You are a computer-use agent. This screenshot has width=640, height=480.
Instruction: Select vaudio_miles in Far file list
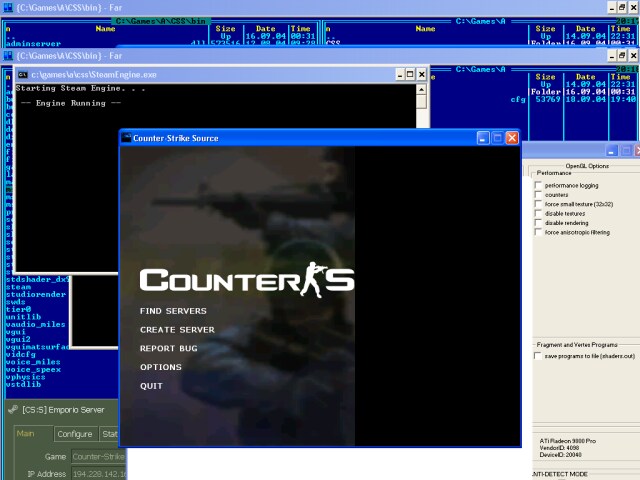coord(36,324)
